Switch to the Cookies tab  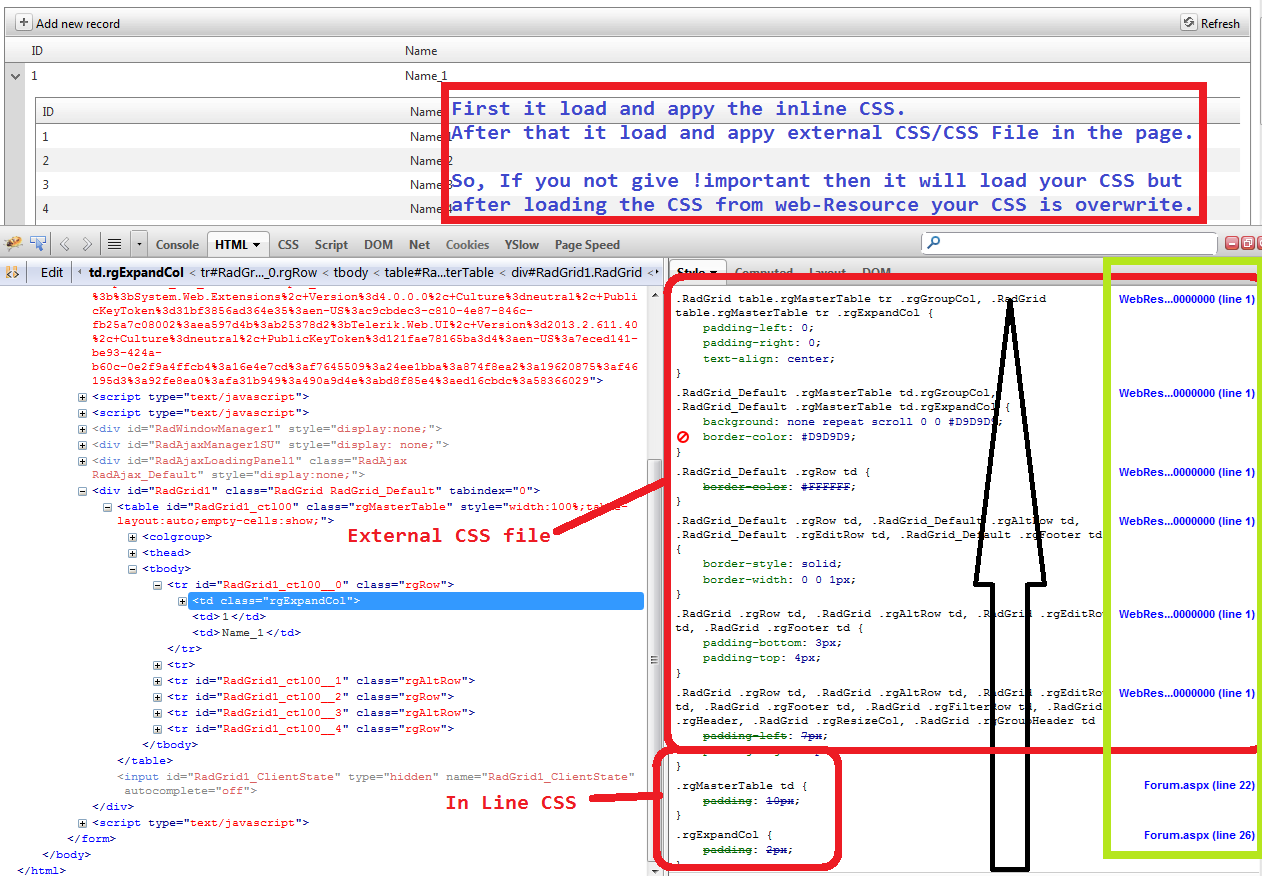coord(467,244)
